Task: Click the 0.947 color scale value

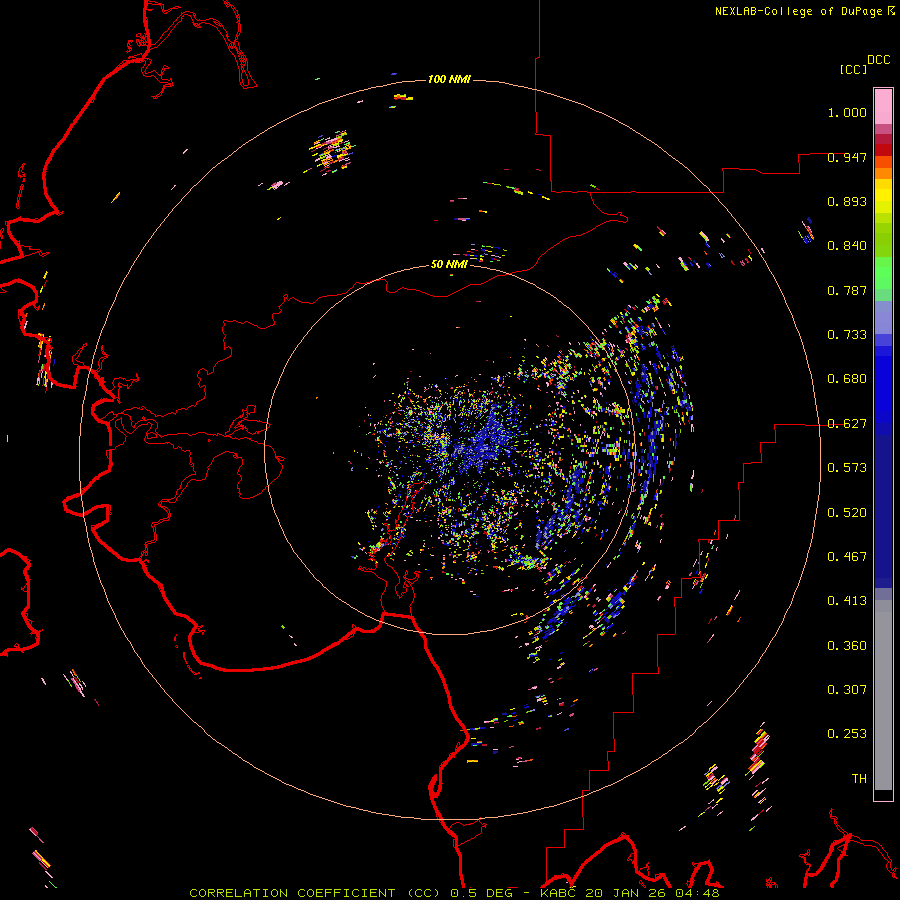Action: pos(847,157)
